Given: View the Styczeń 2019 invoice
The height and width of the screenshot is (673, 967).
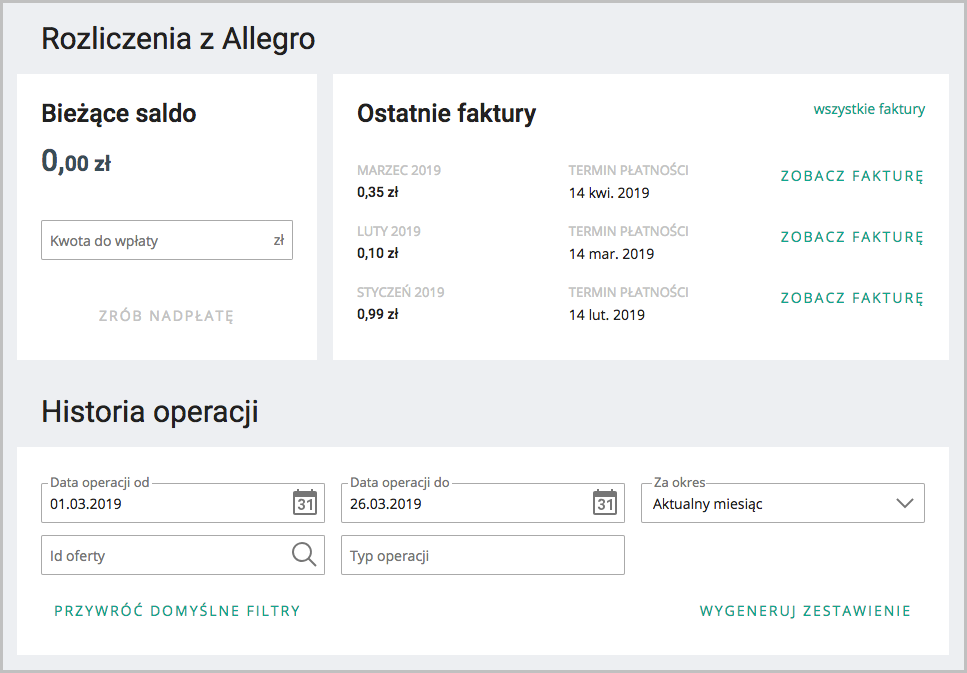Looking at the screenshot, I should 851,299.
